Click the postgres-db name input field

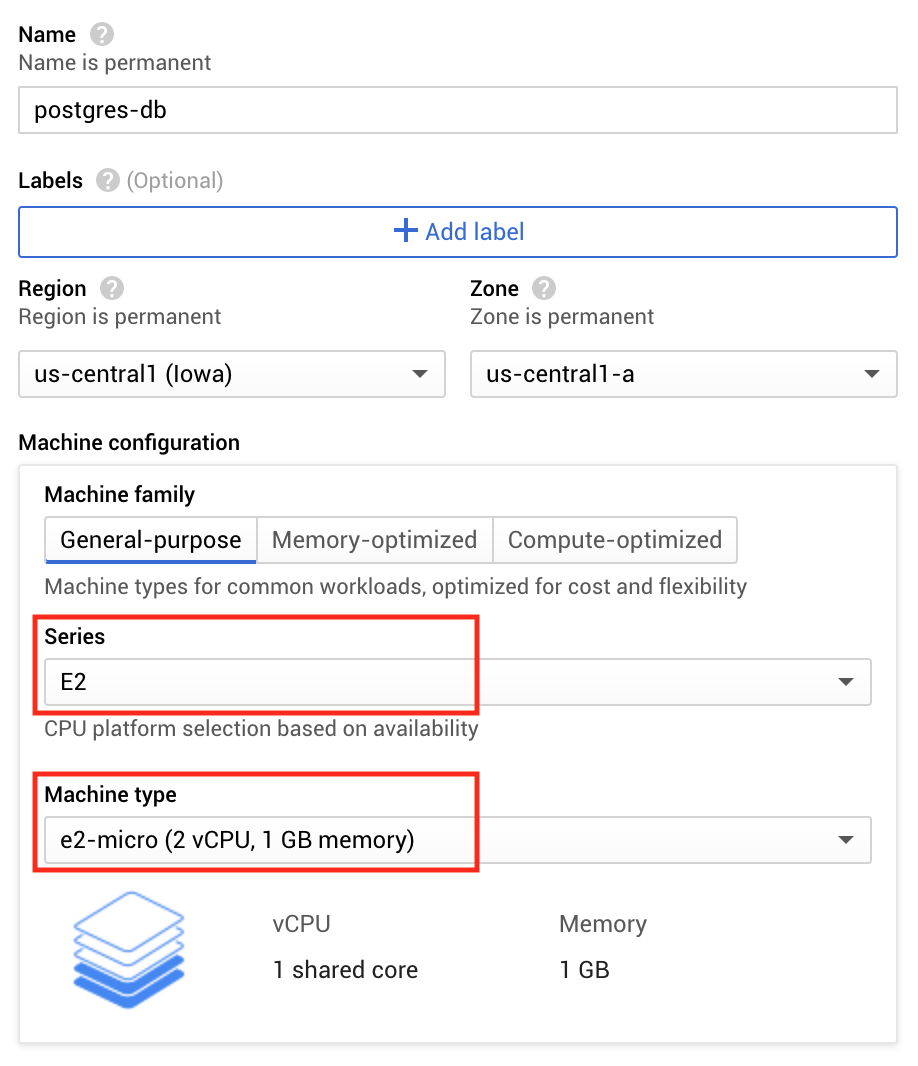tap(458, 110)
